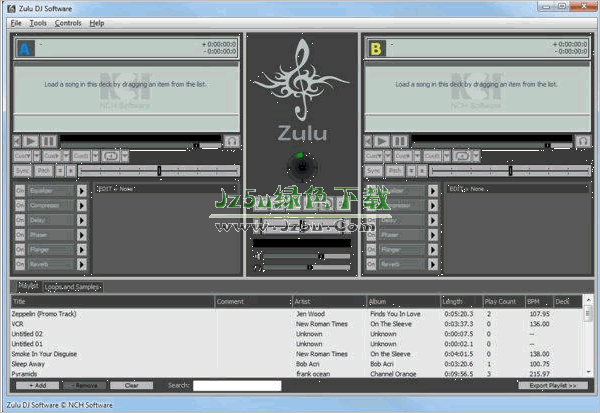Open Delay settings arrow on deck A
The width and height of the screenshot is (600, 413).
[82, 220]
